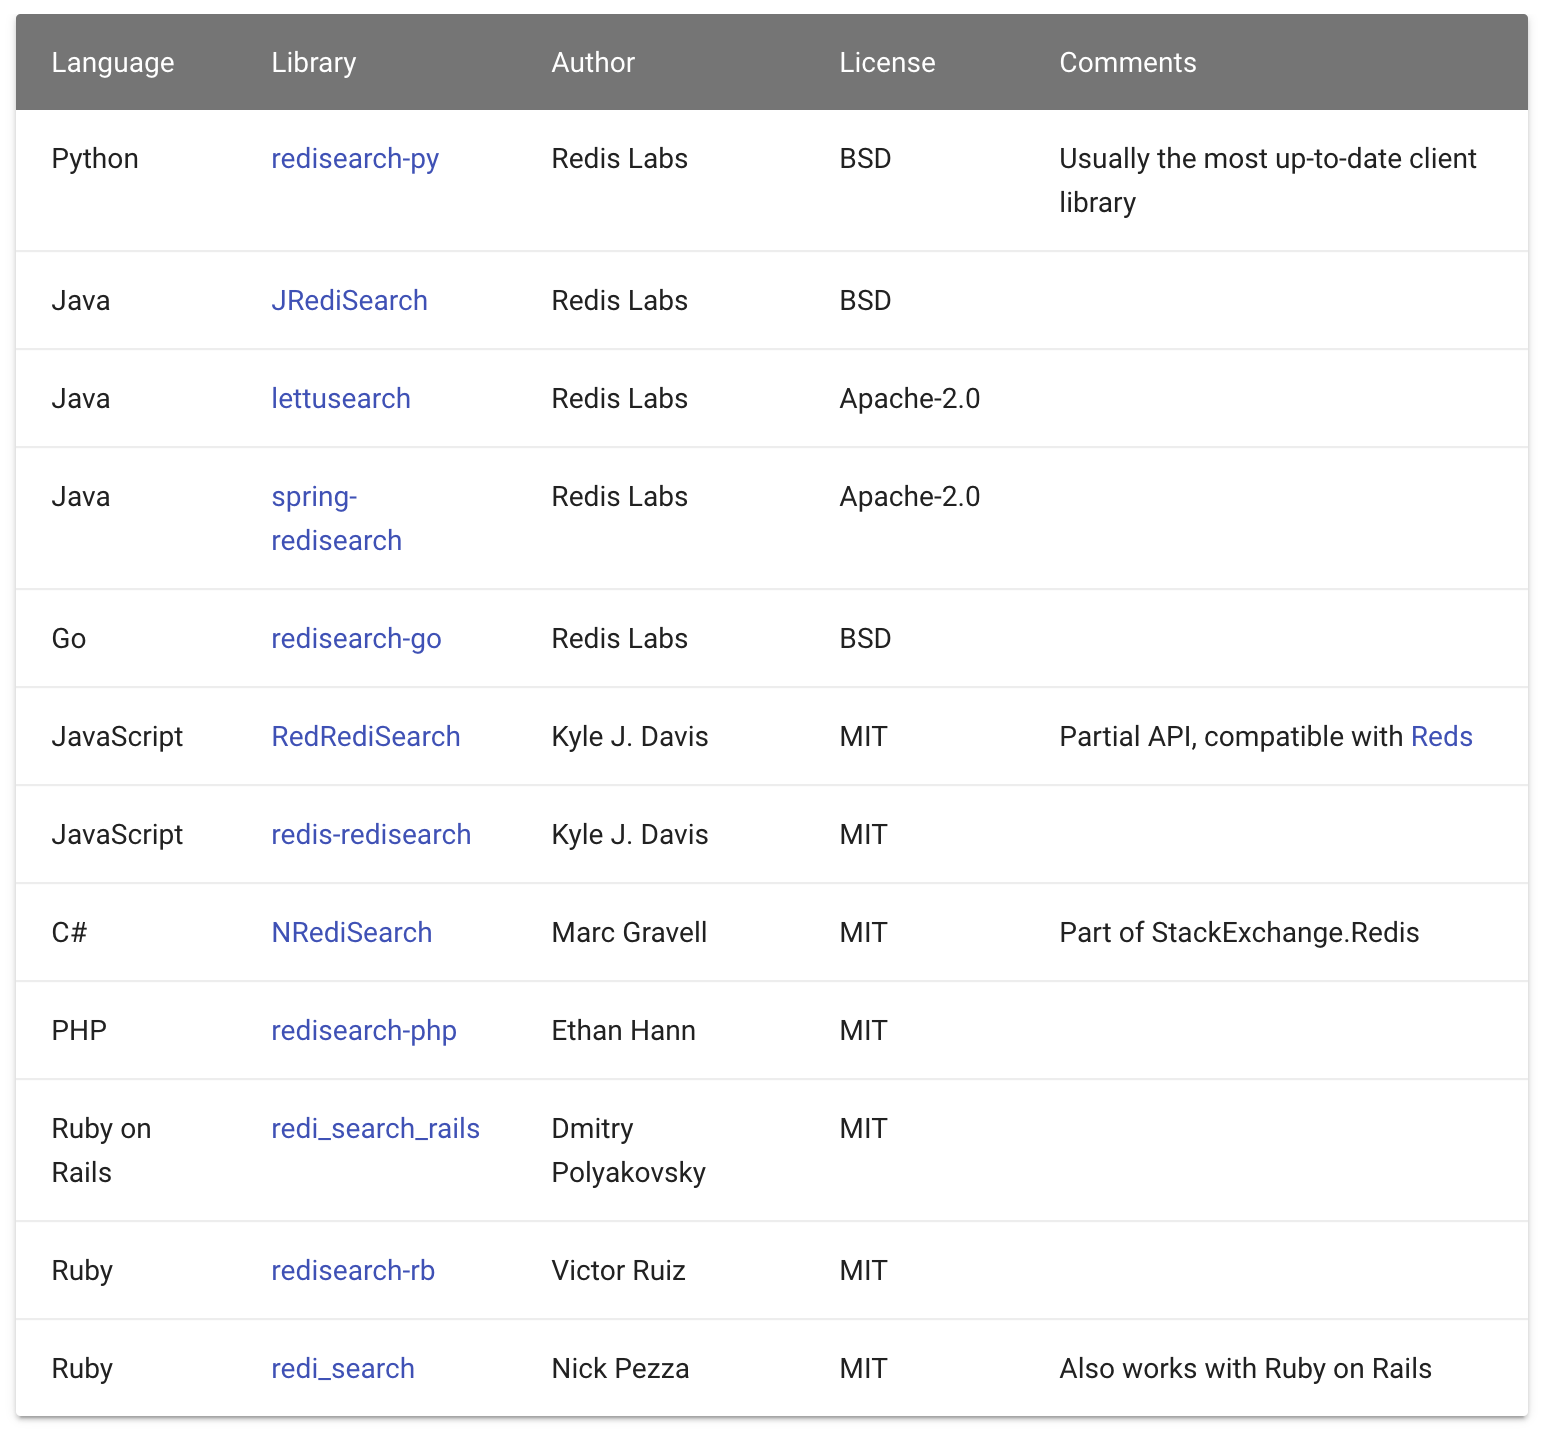
Task: Open the Reds link in the Comments column
Action: (1441, 736)
